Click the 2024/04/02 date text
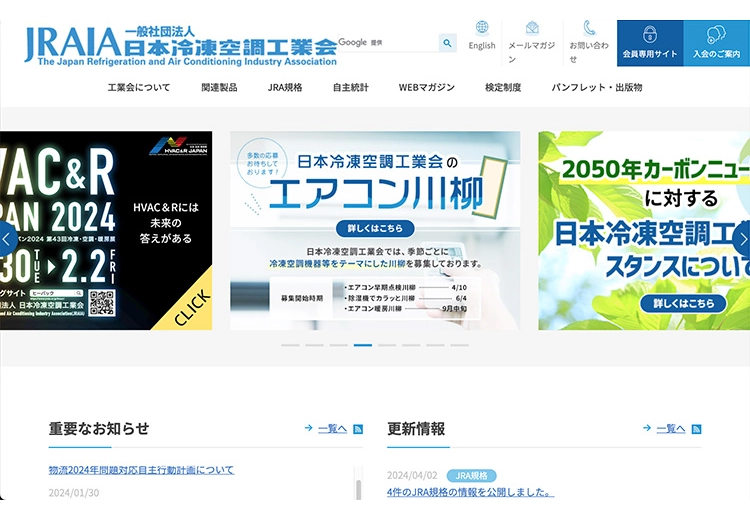The image size is (750, 520). [412, 476]
